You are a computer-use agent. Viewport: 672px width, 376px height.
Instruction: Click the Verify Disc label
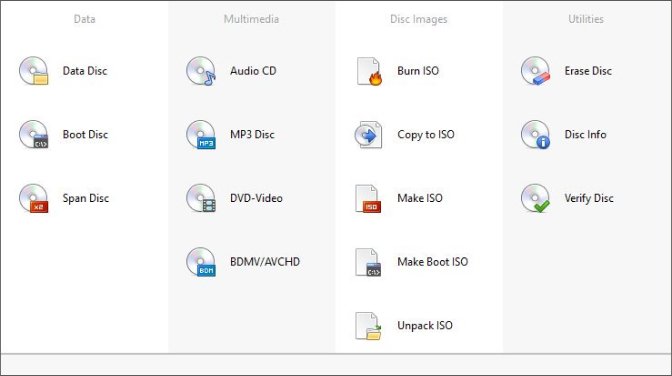coord(589,198)
